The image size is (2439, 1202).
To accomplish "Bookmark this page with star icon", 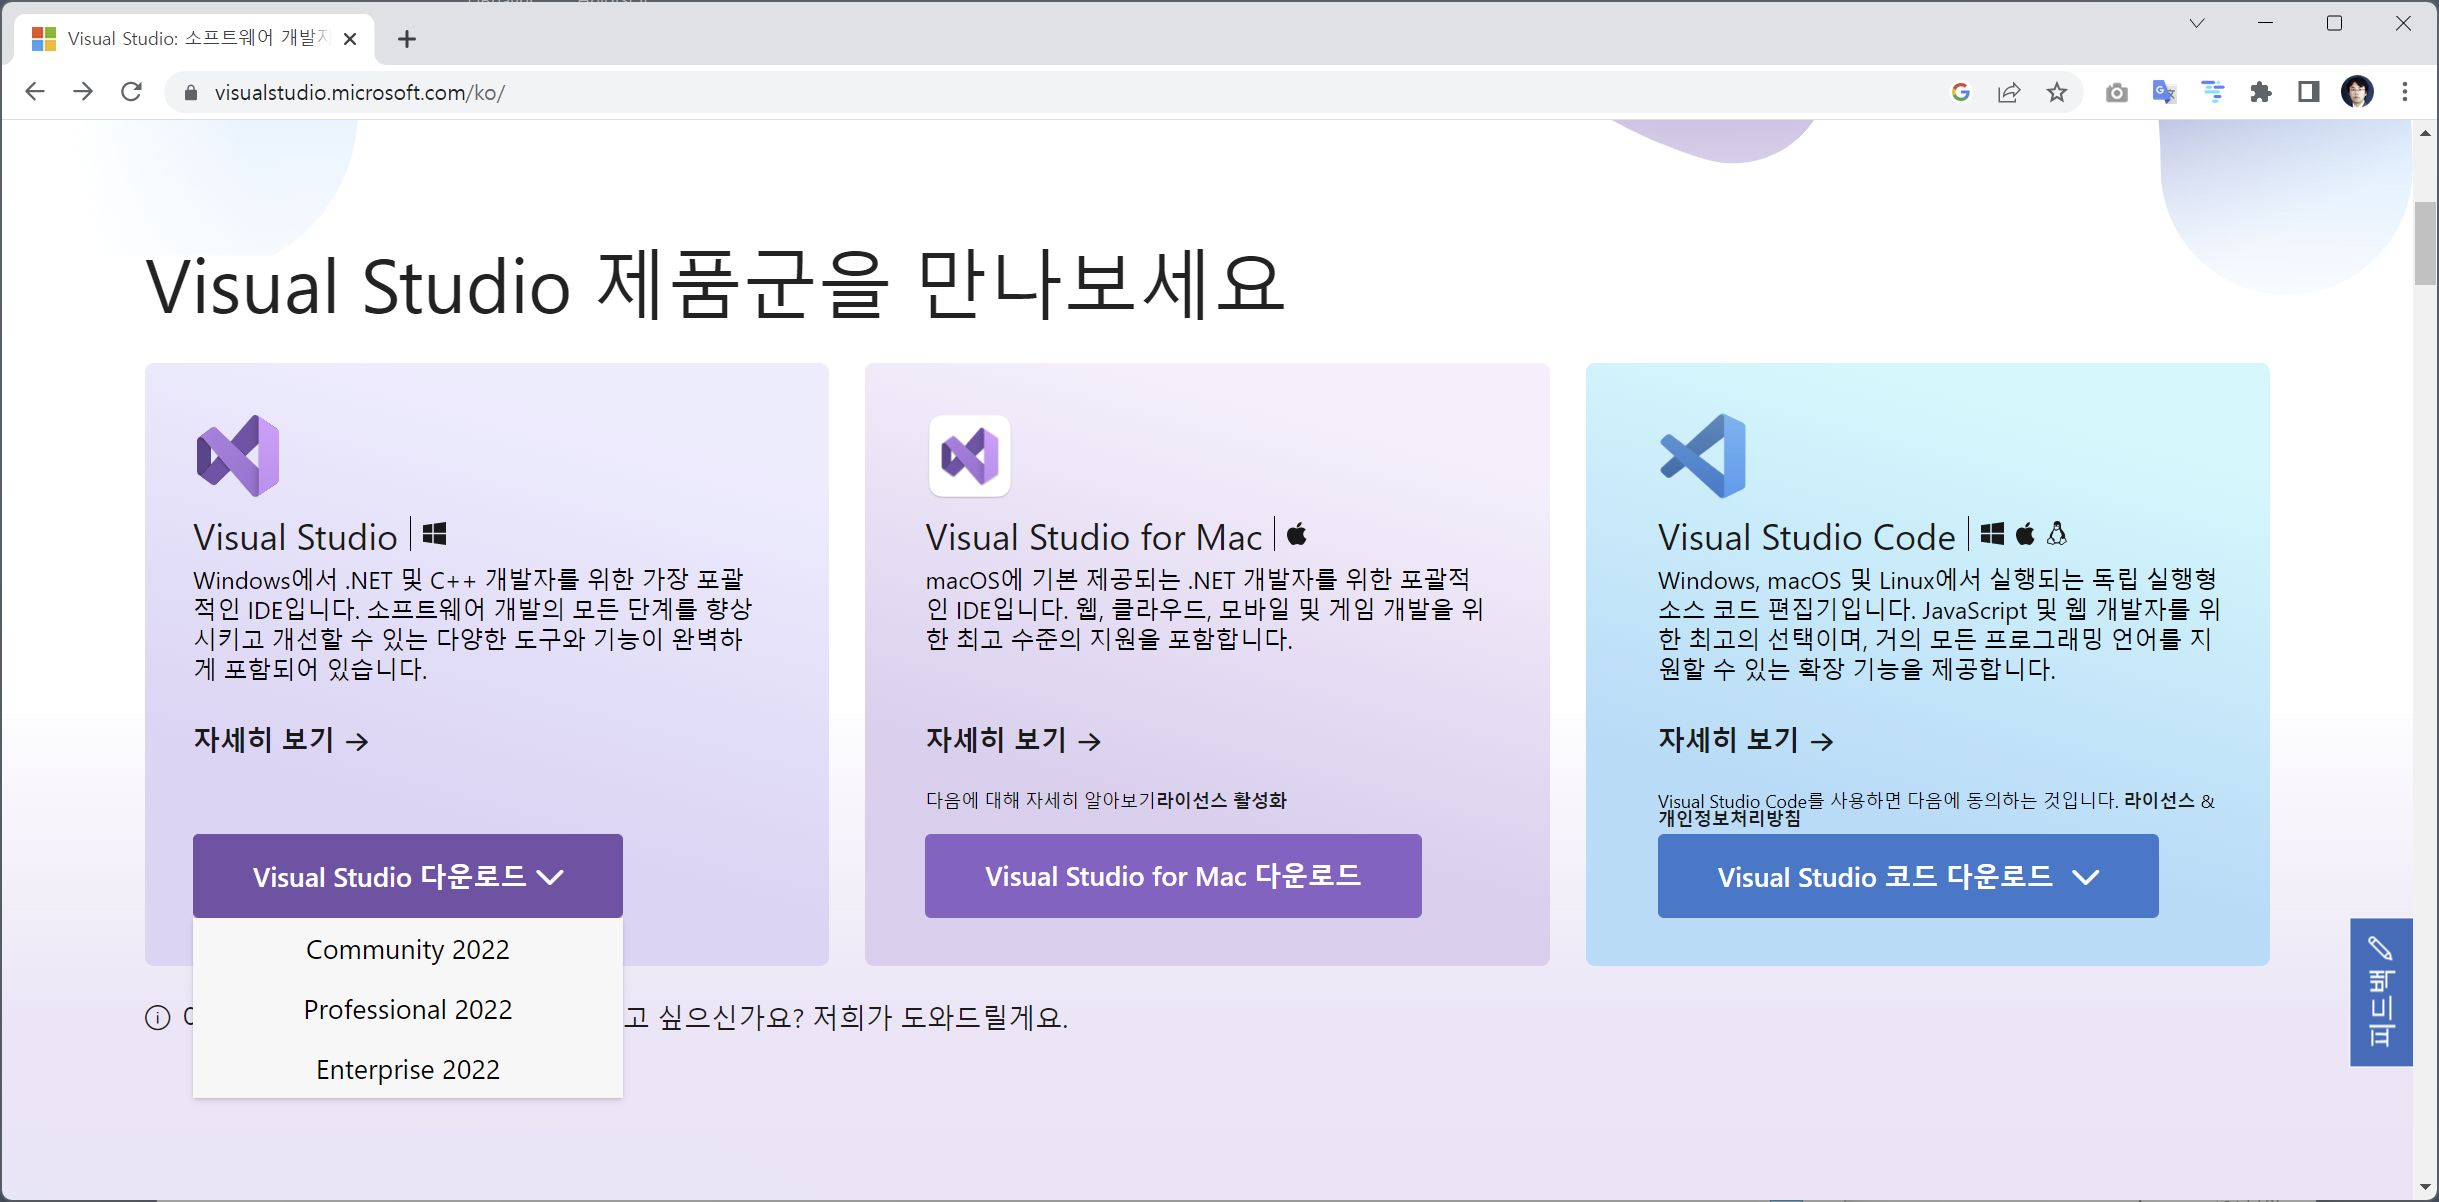I will pos(2056,92).
